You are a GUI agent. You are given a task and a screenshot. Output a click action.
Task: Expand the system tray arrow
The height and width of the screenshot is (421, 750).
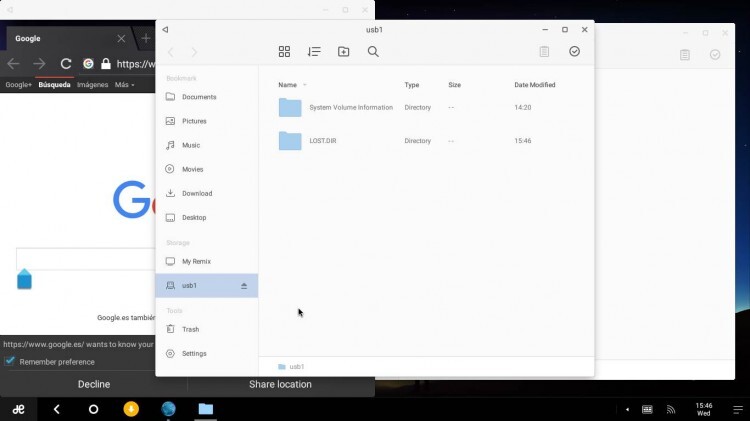627,409
